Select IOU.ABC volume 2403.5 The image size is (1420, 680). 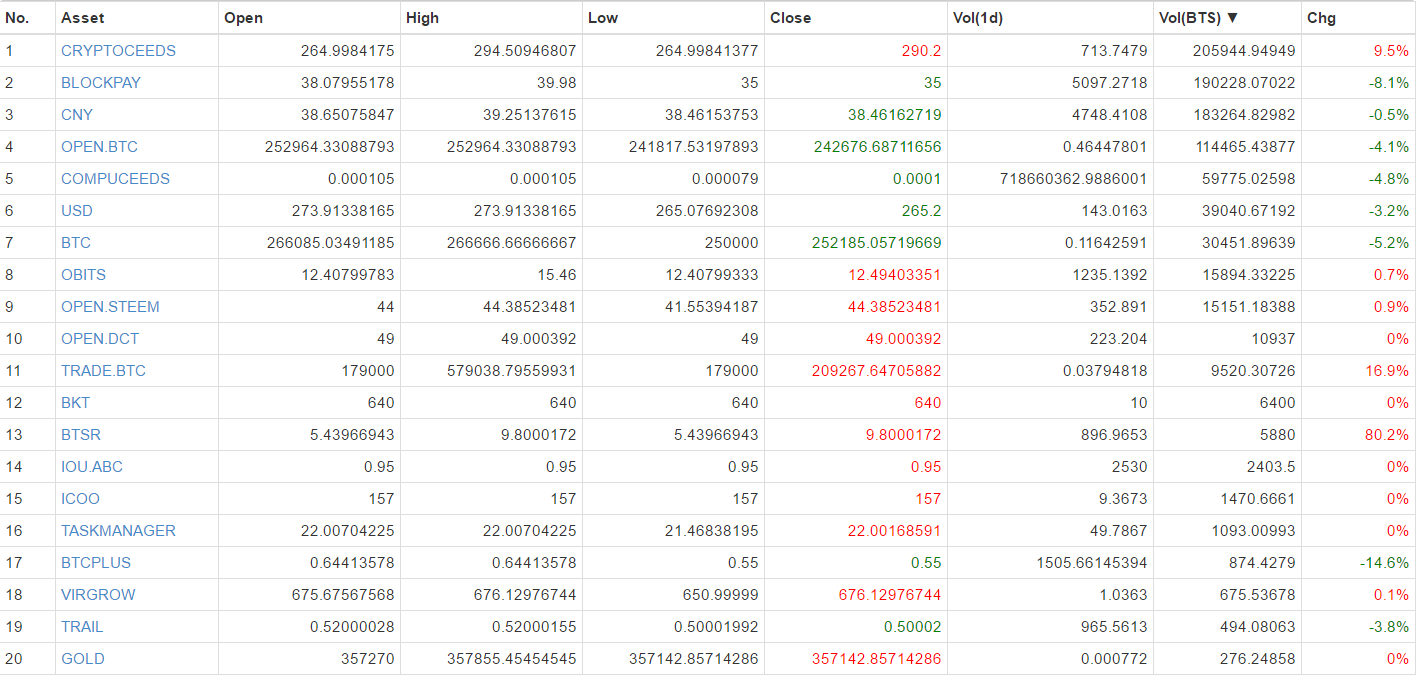click(1269, 467)
